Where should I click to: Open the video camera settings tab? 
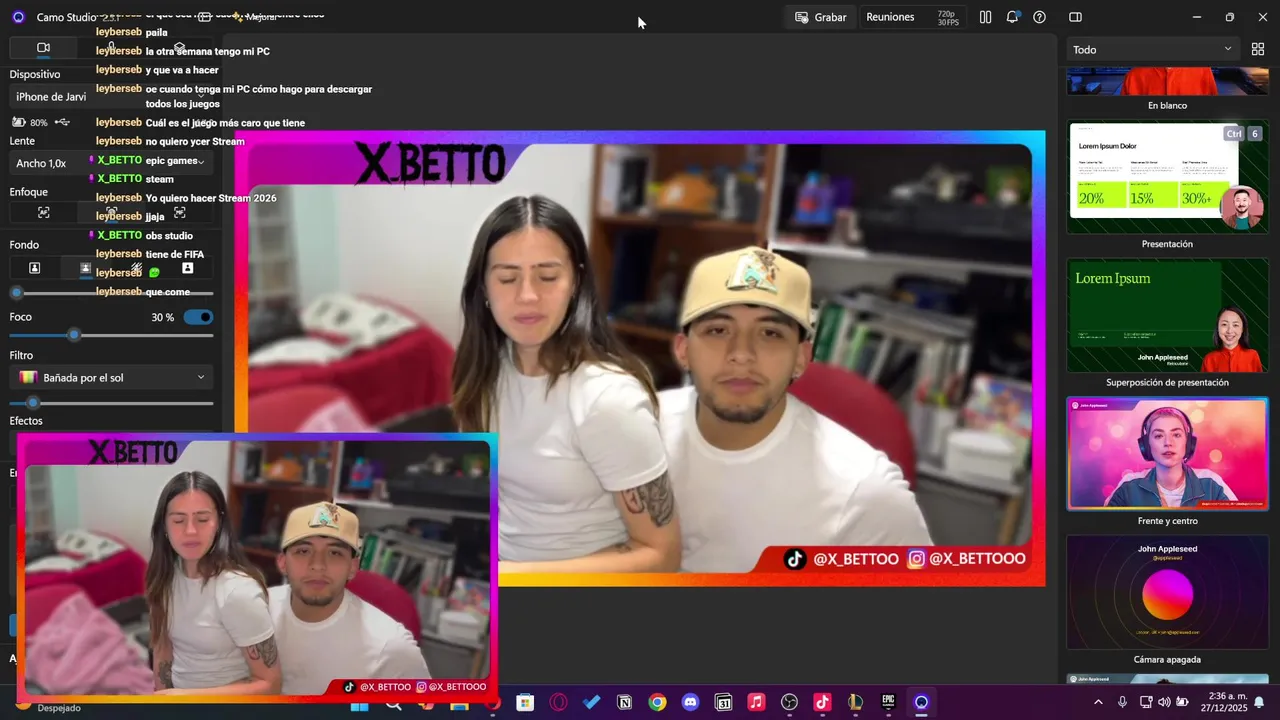[x=43, y=47]
